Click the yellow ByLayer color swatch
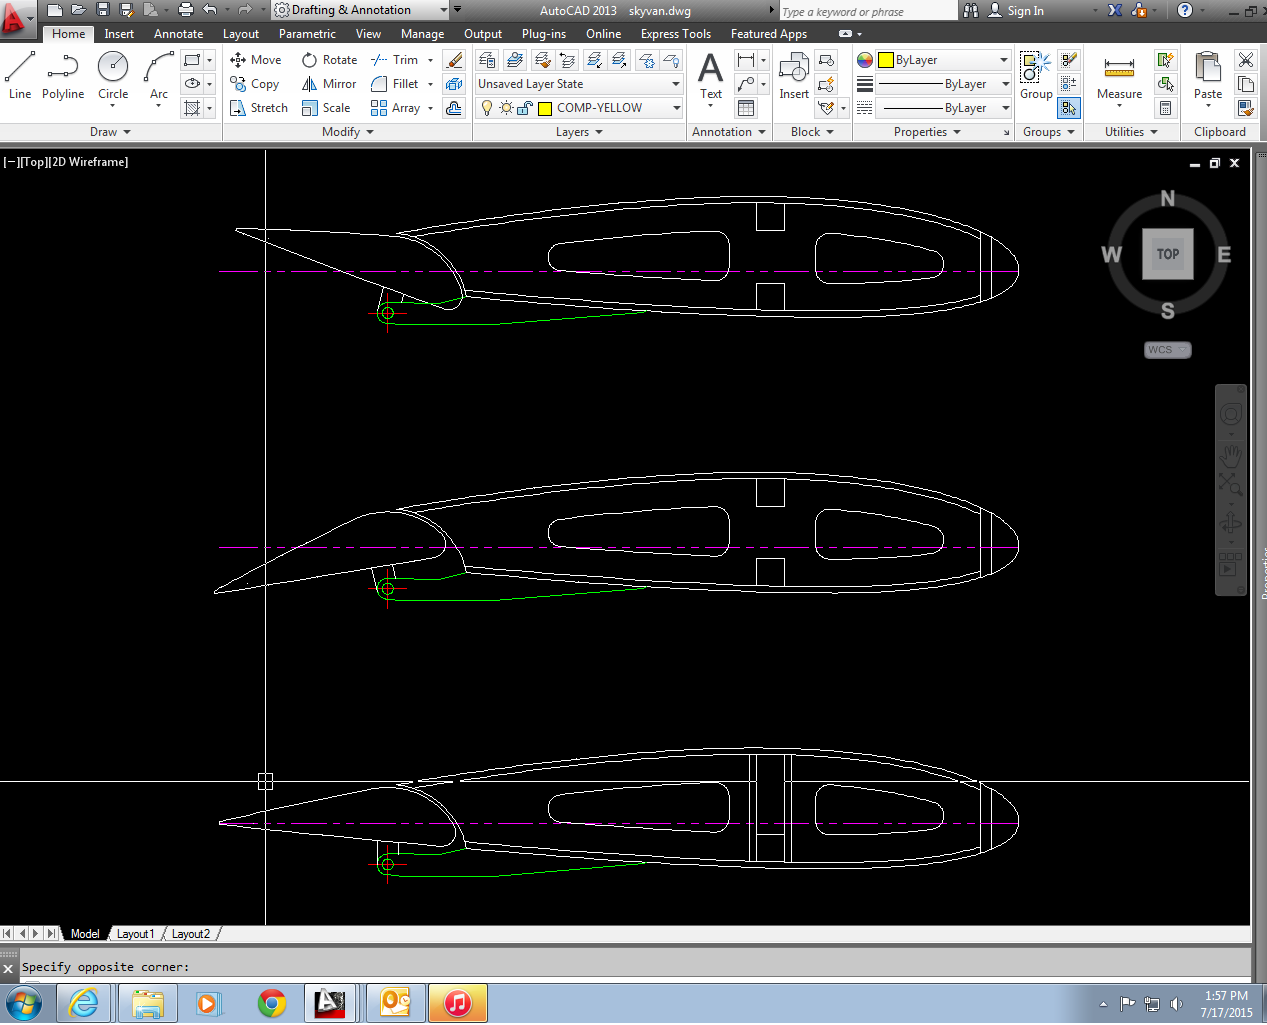The width and height of the screenshot is (1267, 1025). (x=885, y=60)
